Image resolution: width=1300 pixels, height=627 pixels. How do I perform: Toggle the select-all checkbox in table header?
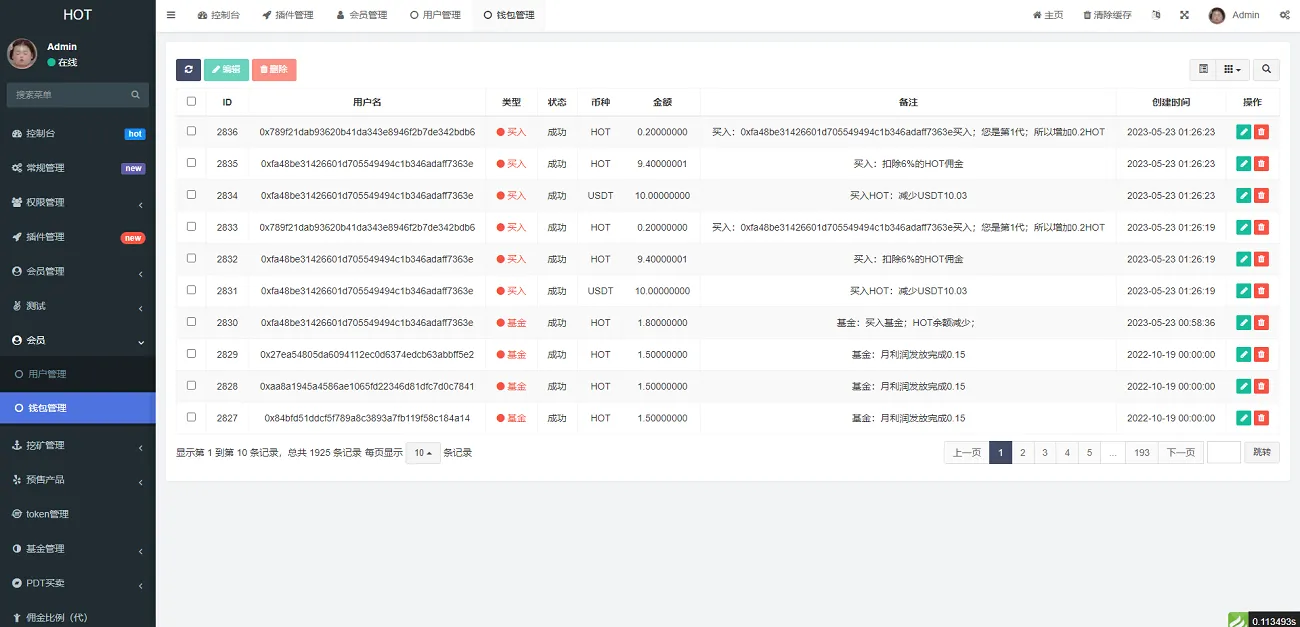tap(191, 101)
